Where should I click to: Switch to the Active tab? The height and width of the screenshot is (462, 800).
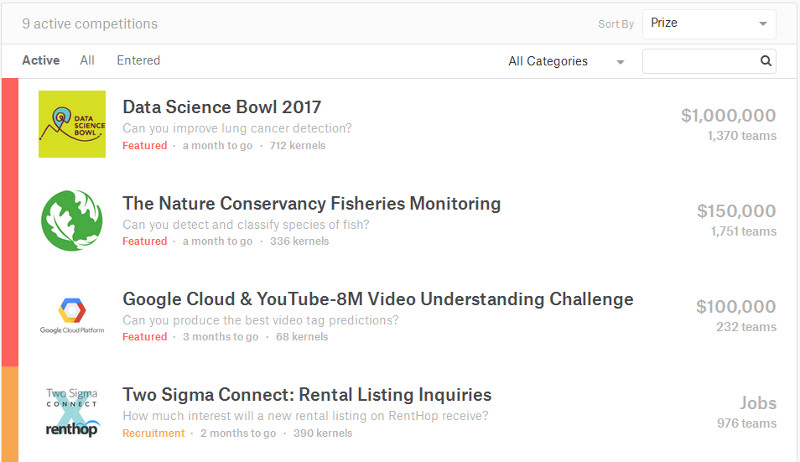(x=41, y=60)
